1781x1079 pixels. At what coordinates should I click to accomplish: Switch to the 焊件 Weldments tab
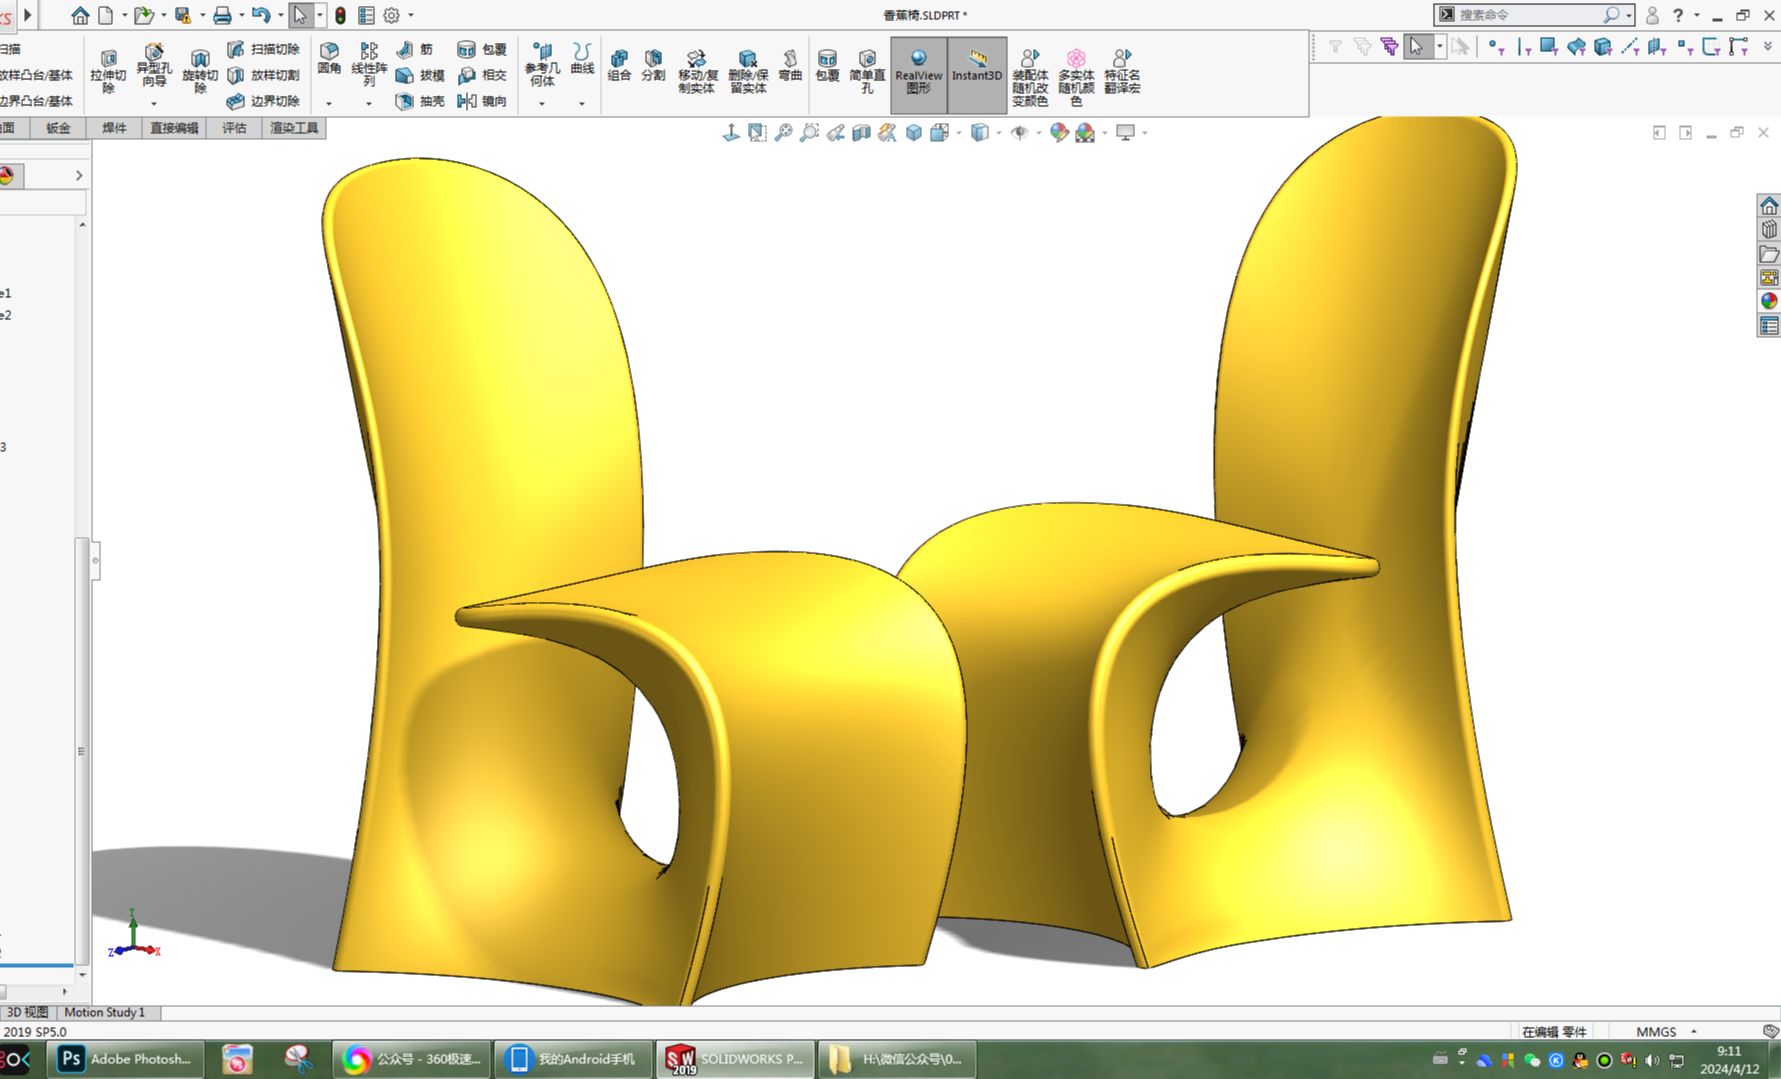(115, 128)
